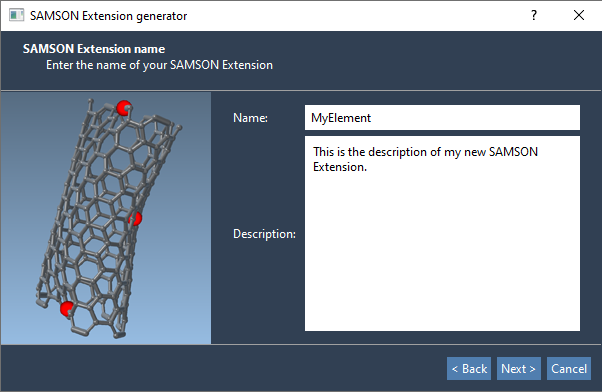
Task: Click the Name field containing MyElement
Action: (442, 117)
